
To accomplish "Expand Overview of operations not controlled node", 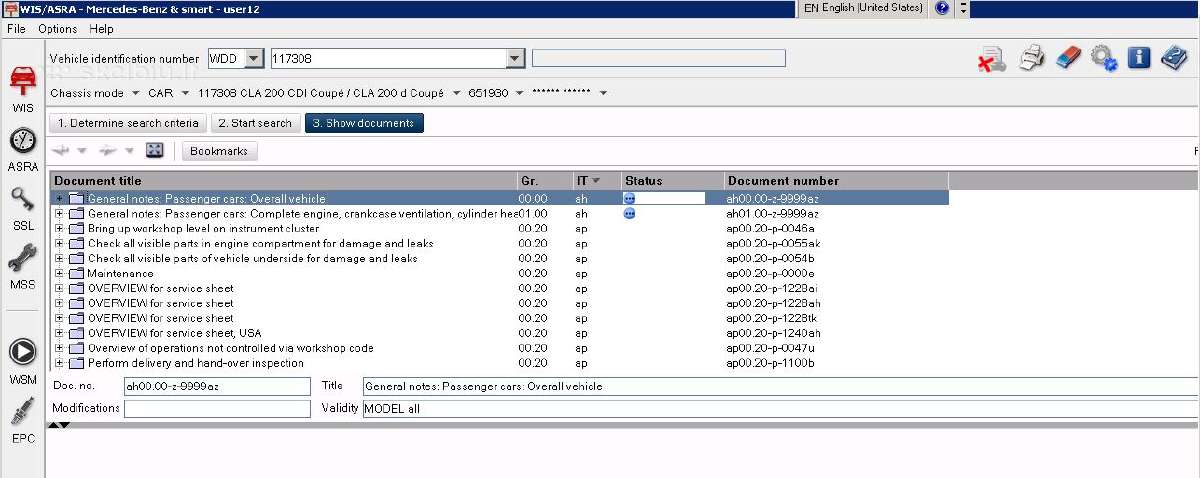I will click(59, 348).
